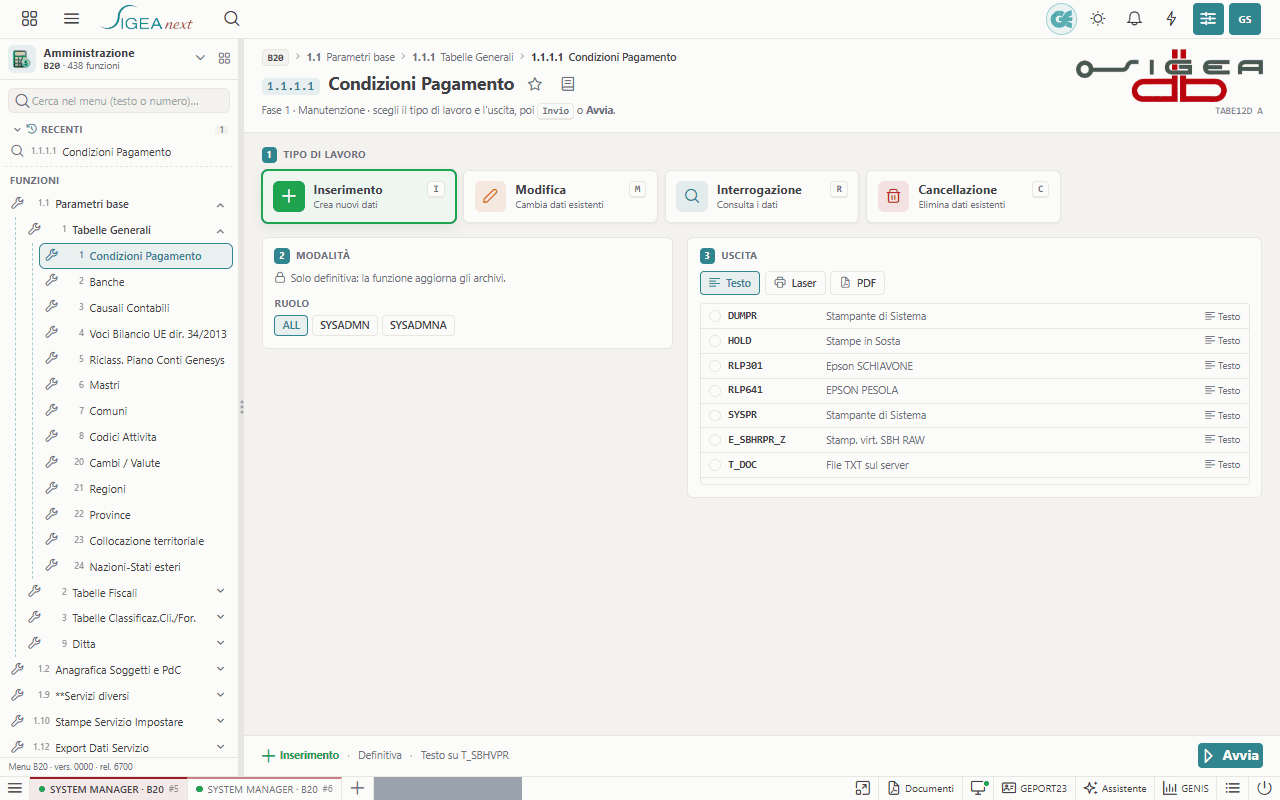Expand the Tabelle Fiscali menu group
The image size is (1280, 800).
[x=220, y=593]
